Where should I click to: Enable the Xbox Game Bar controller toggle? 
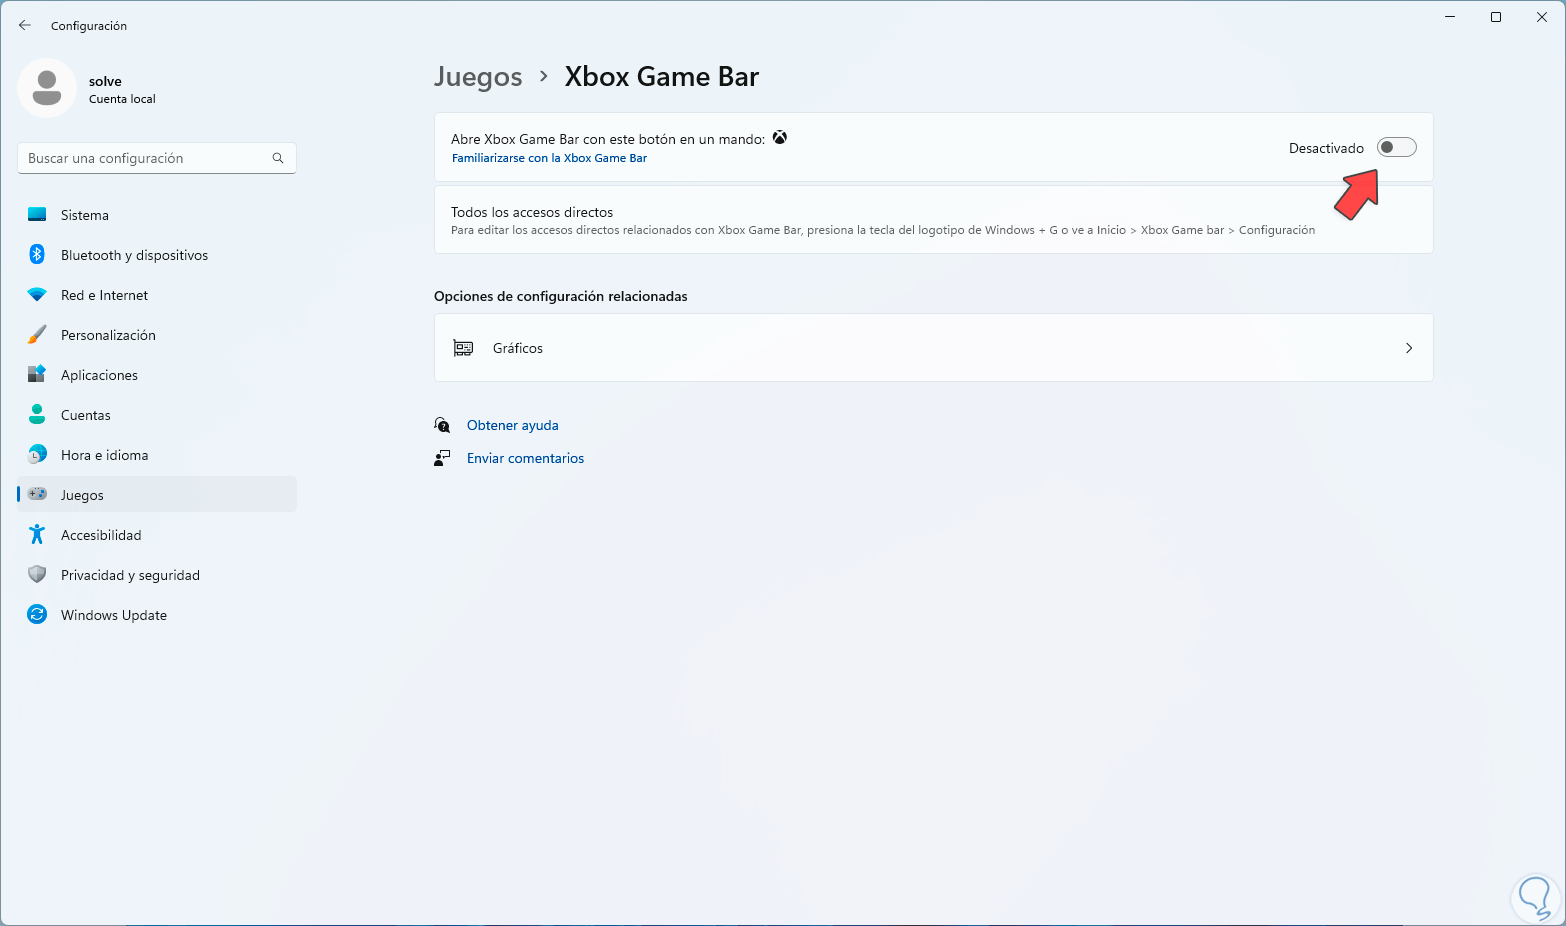click(x=1397, y=148)
